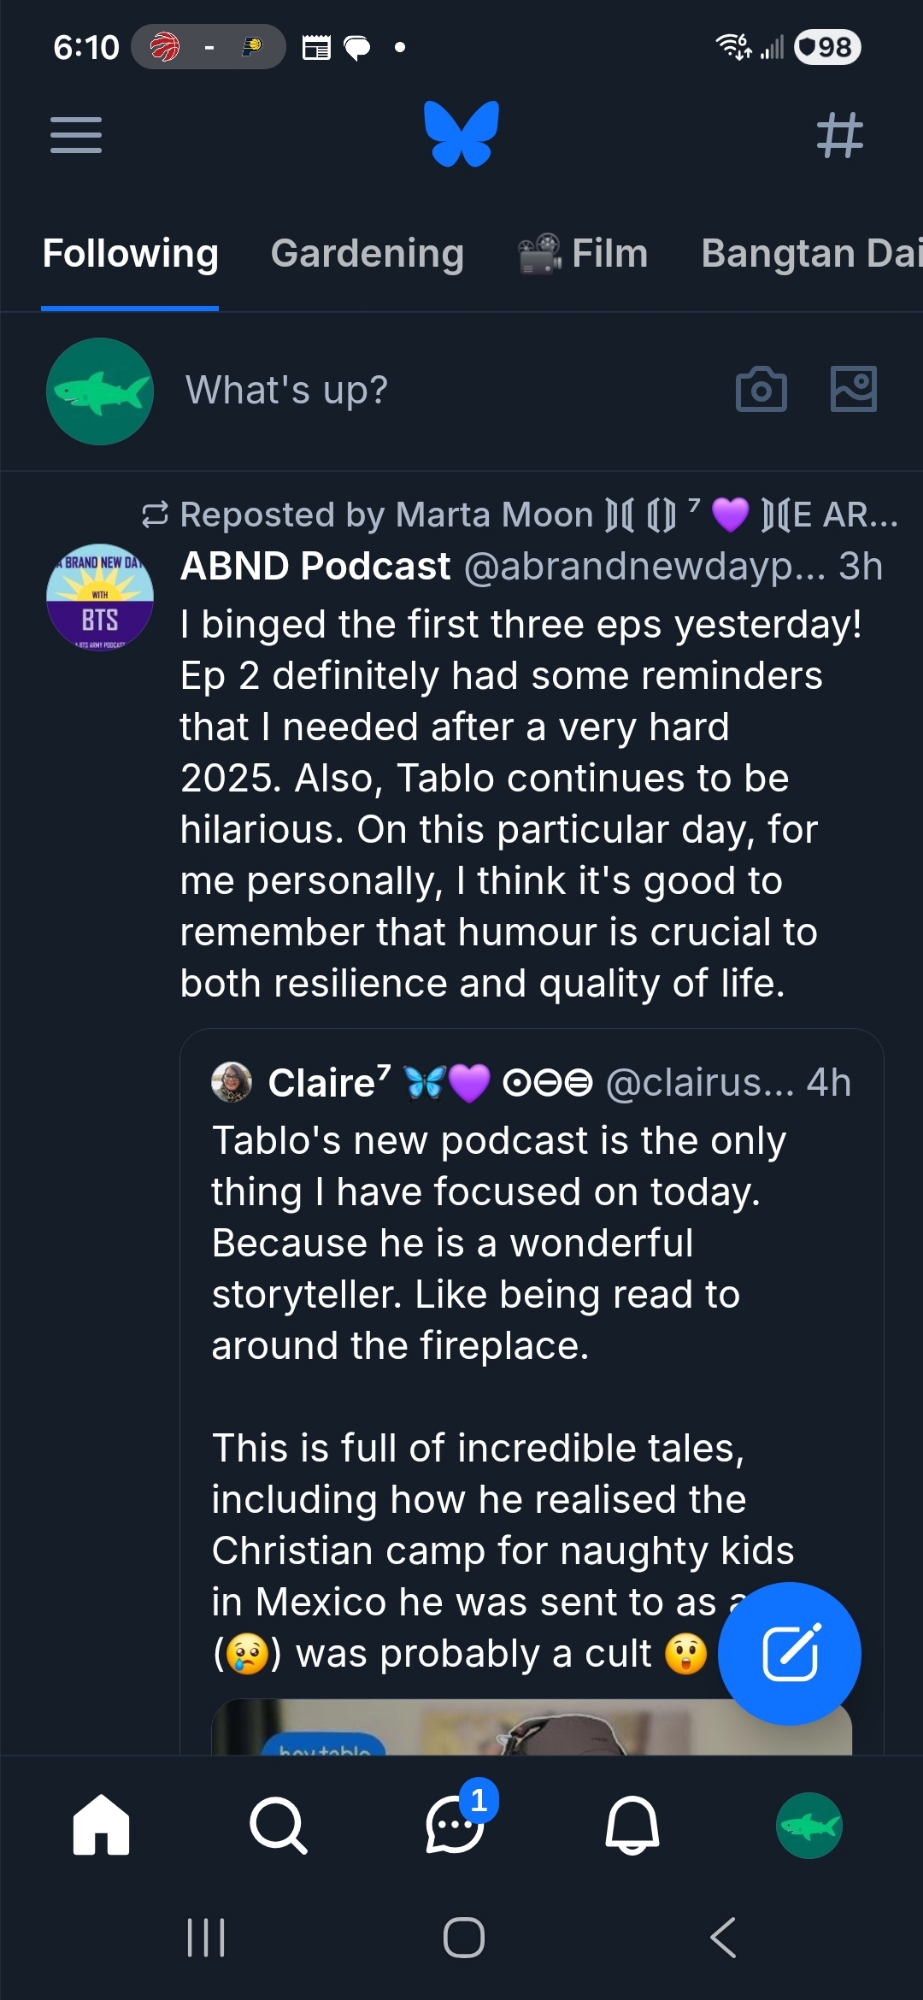
Task: Open ABND Podcast profile name
Action: click(x=315, y=566)
